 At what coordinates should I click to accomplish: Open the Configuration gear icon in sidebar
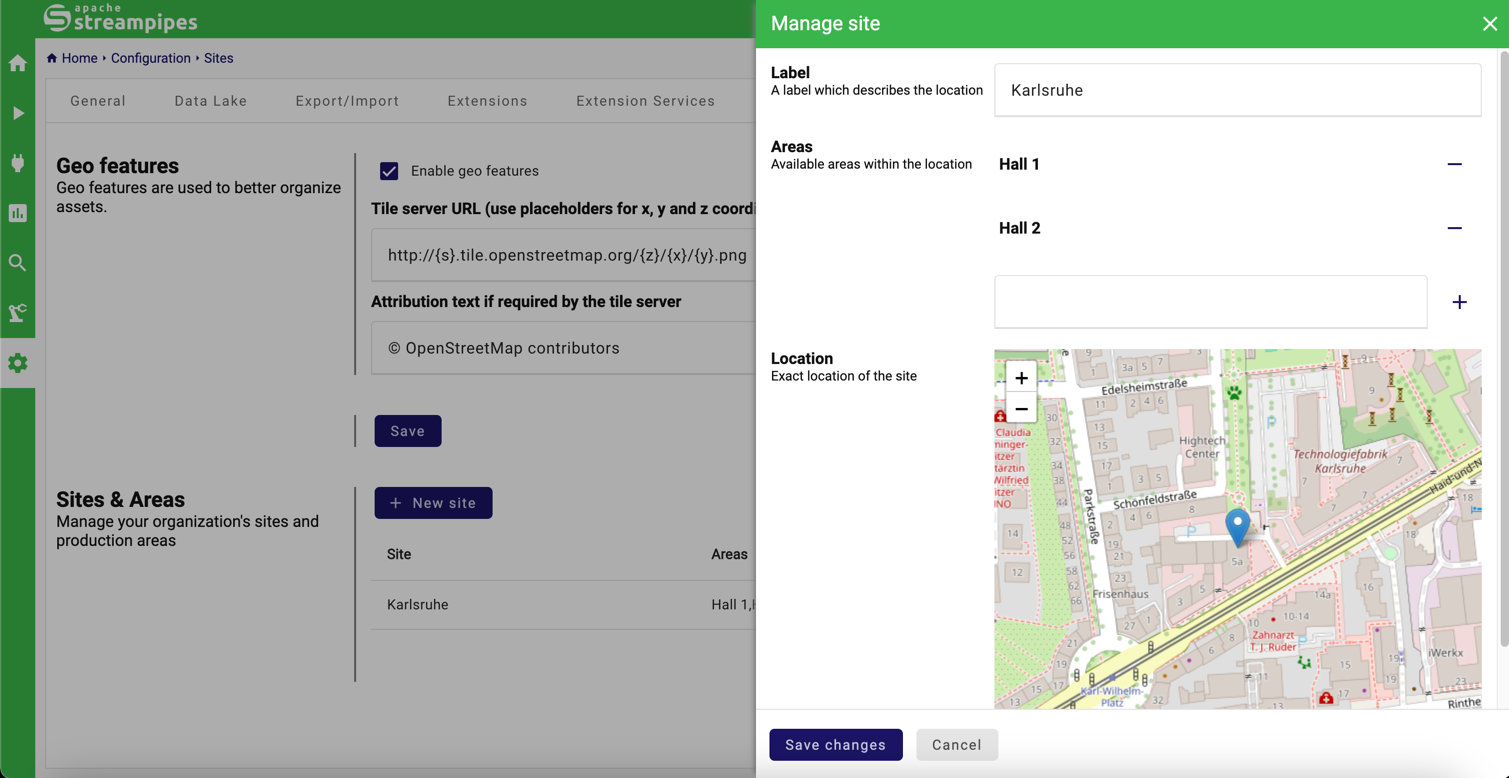18,363
